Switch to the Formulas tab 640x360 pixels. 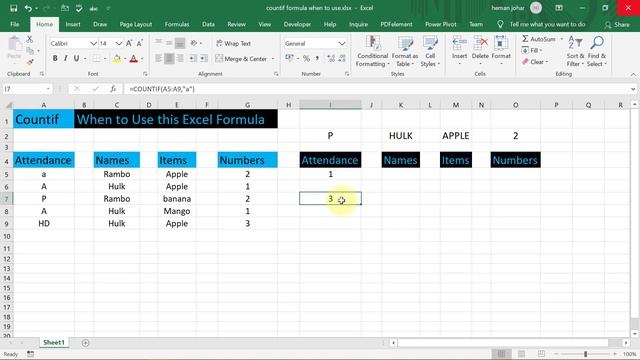pos(177,24)
